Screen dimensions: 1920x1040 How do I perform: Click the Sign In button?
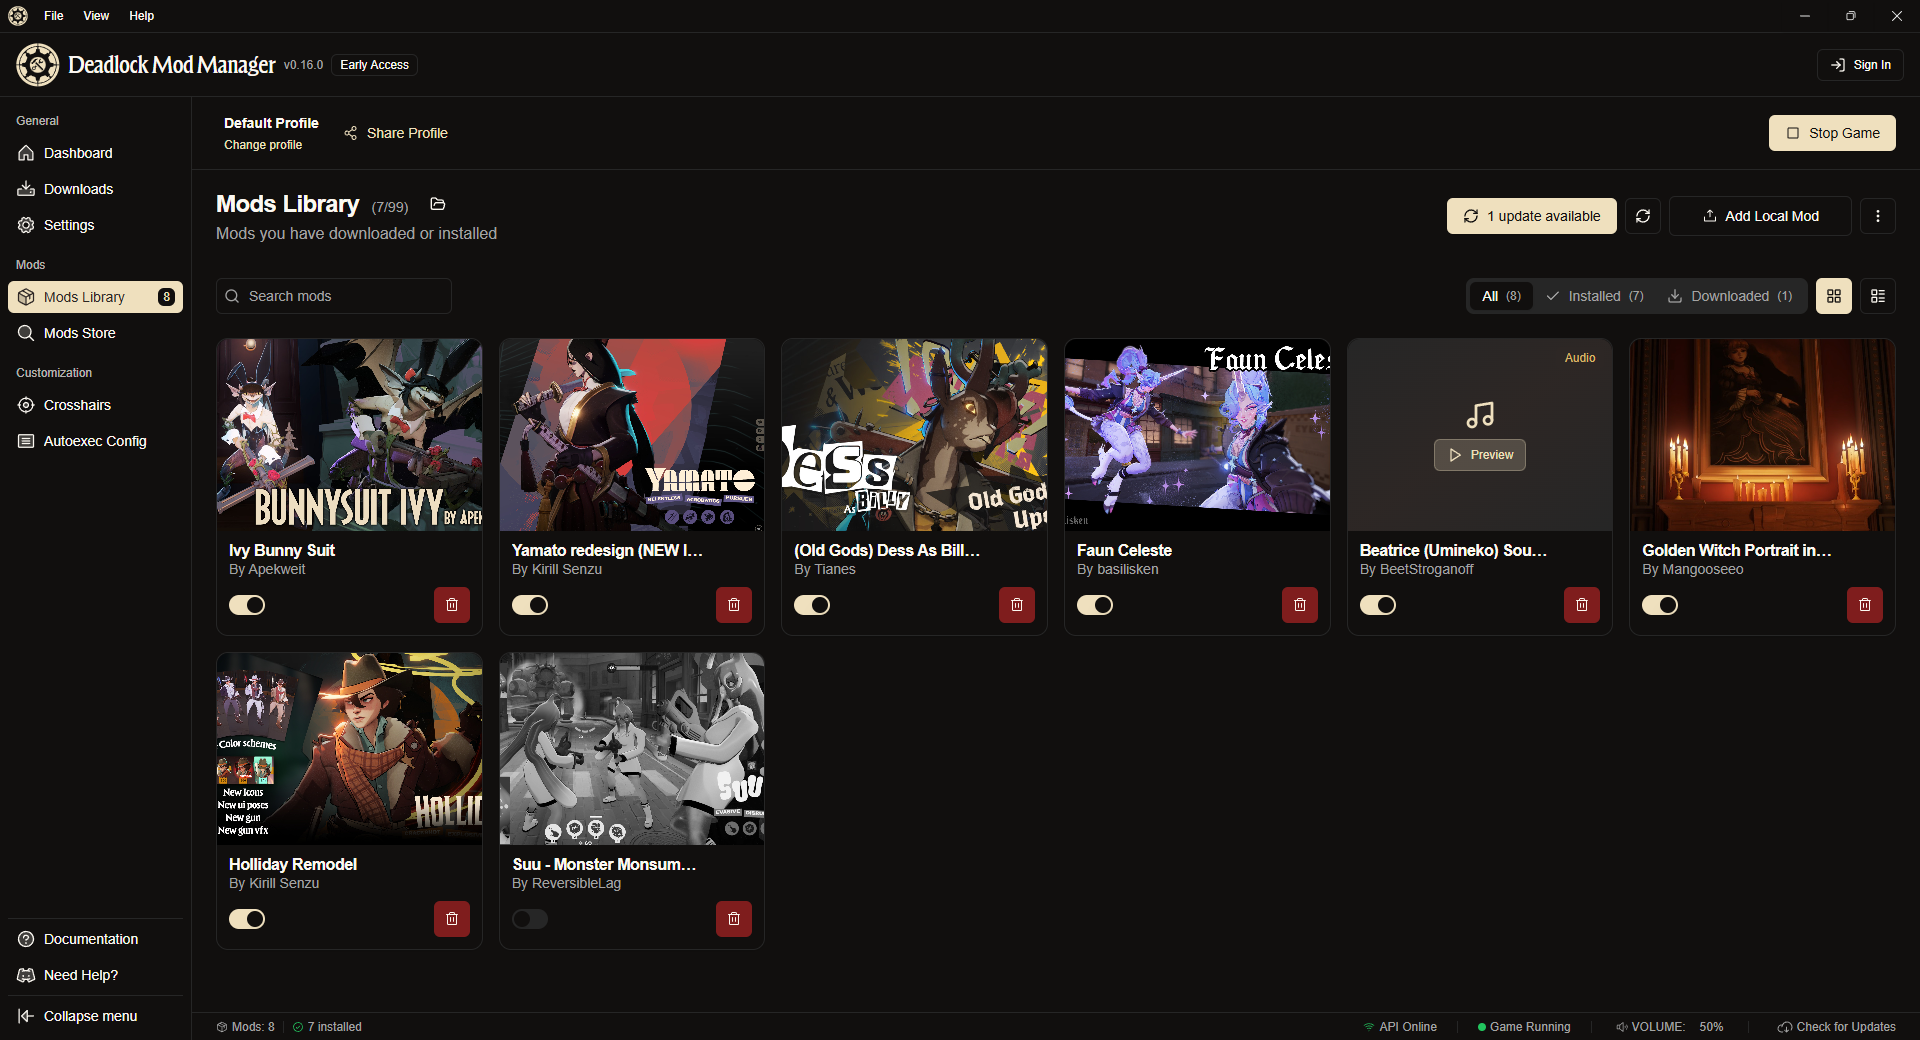[1860, 65]
